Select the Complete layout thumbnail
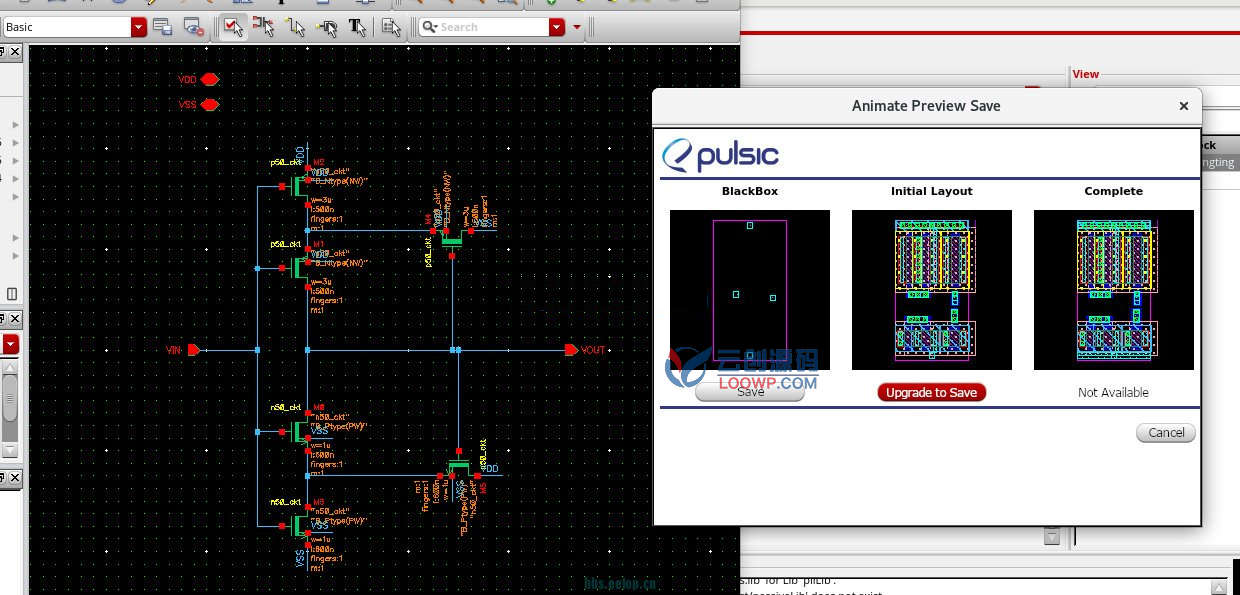This screenshot has width=1240, height=595. pyautogui.click(x=1114, y=290)
